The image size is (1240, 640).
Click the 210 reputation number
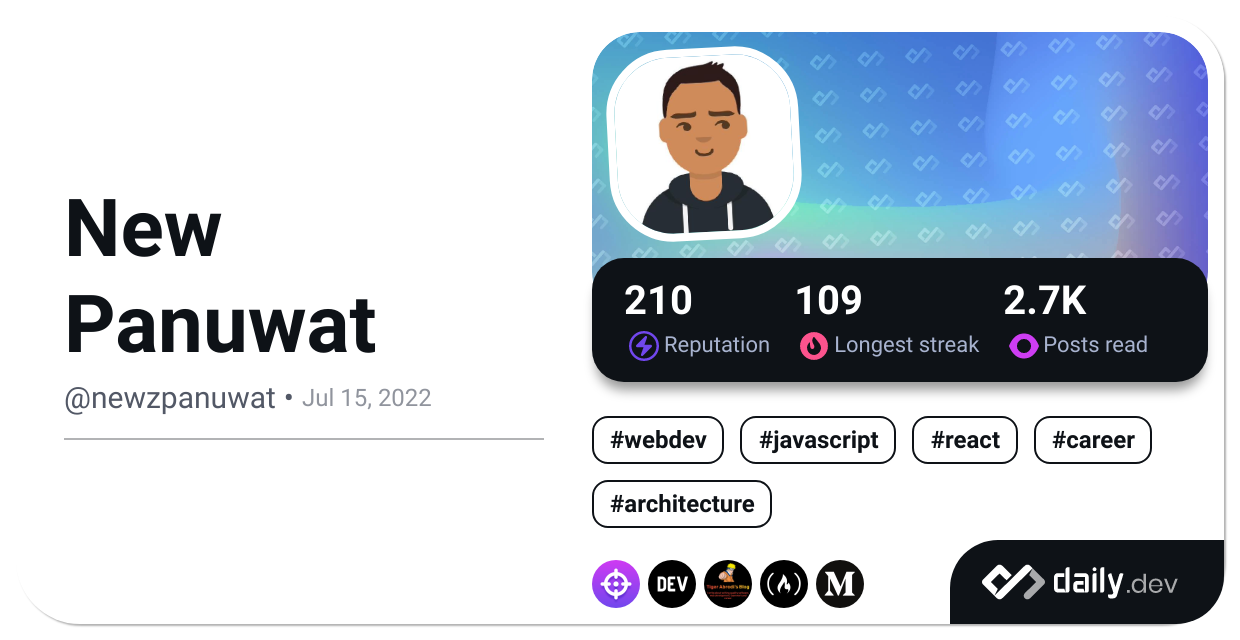(658, 301)
